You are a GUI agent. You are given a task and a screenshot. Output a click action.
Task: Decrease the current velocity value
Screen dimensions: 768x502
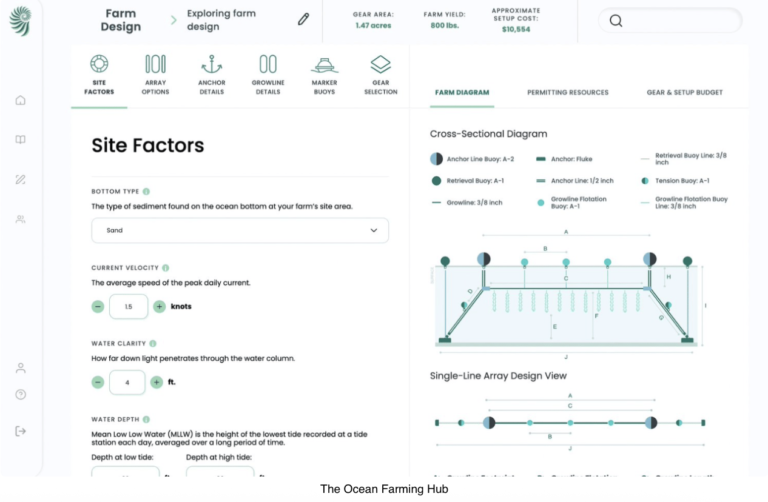click(x=98, y=307)
